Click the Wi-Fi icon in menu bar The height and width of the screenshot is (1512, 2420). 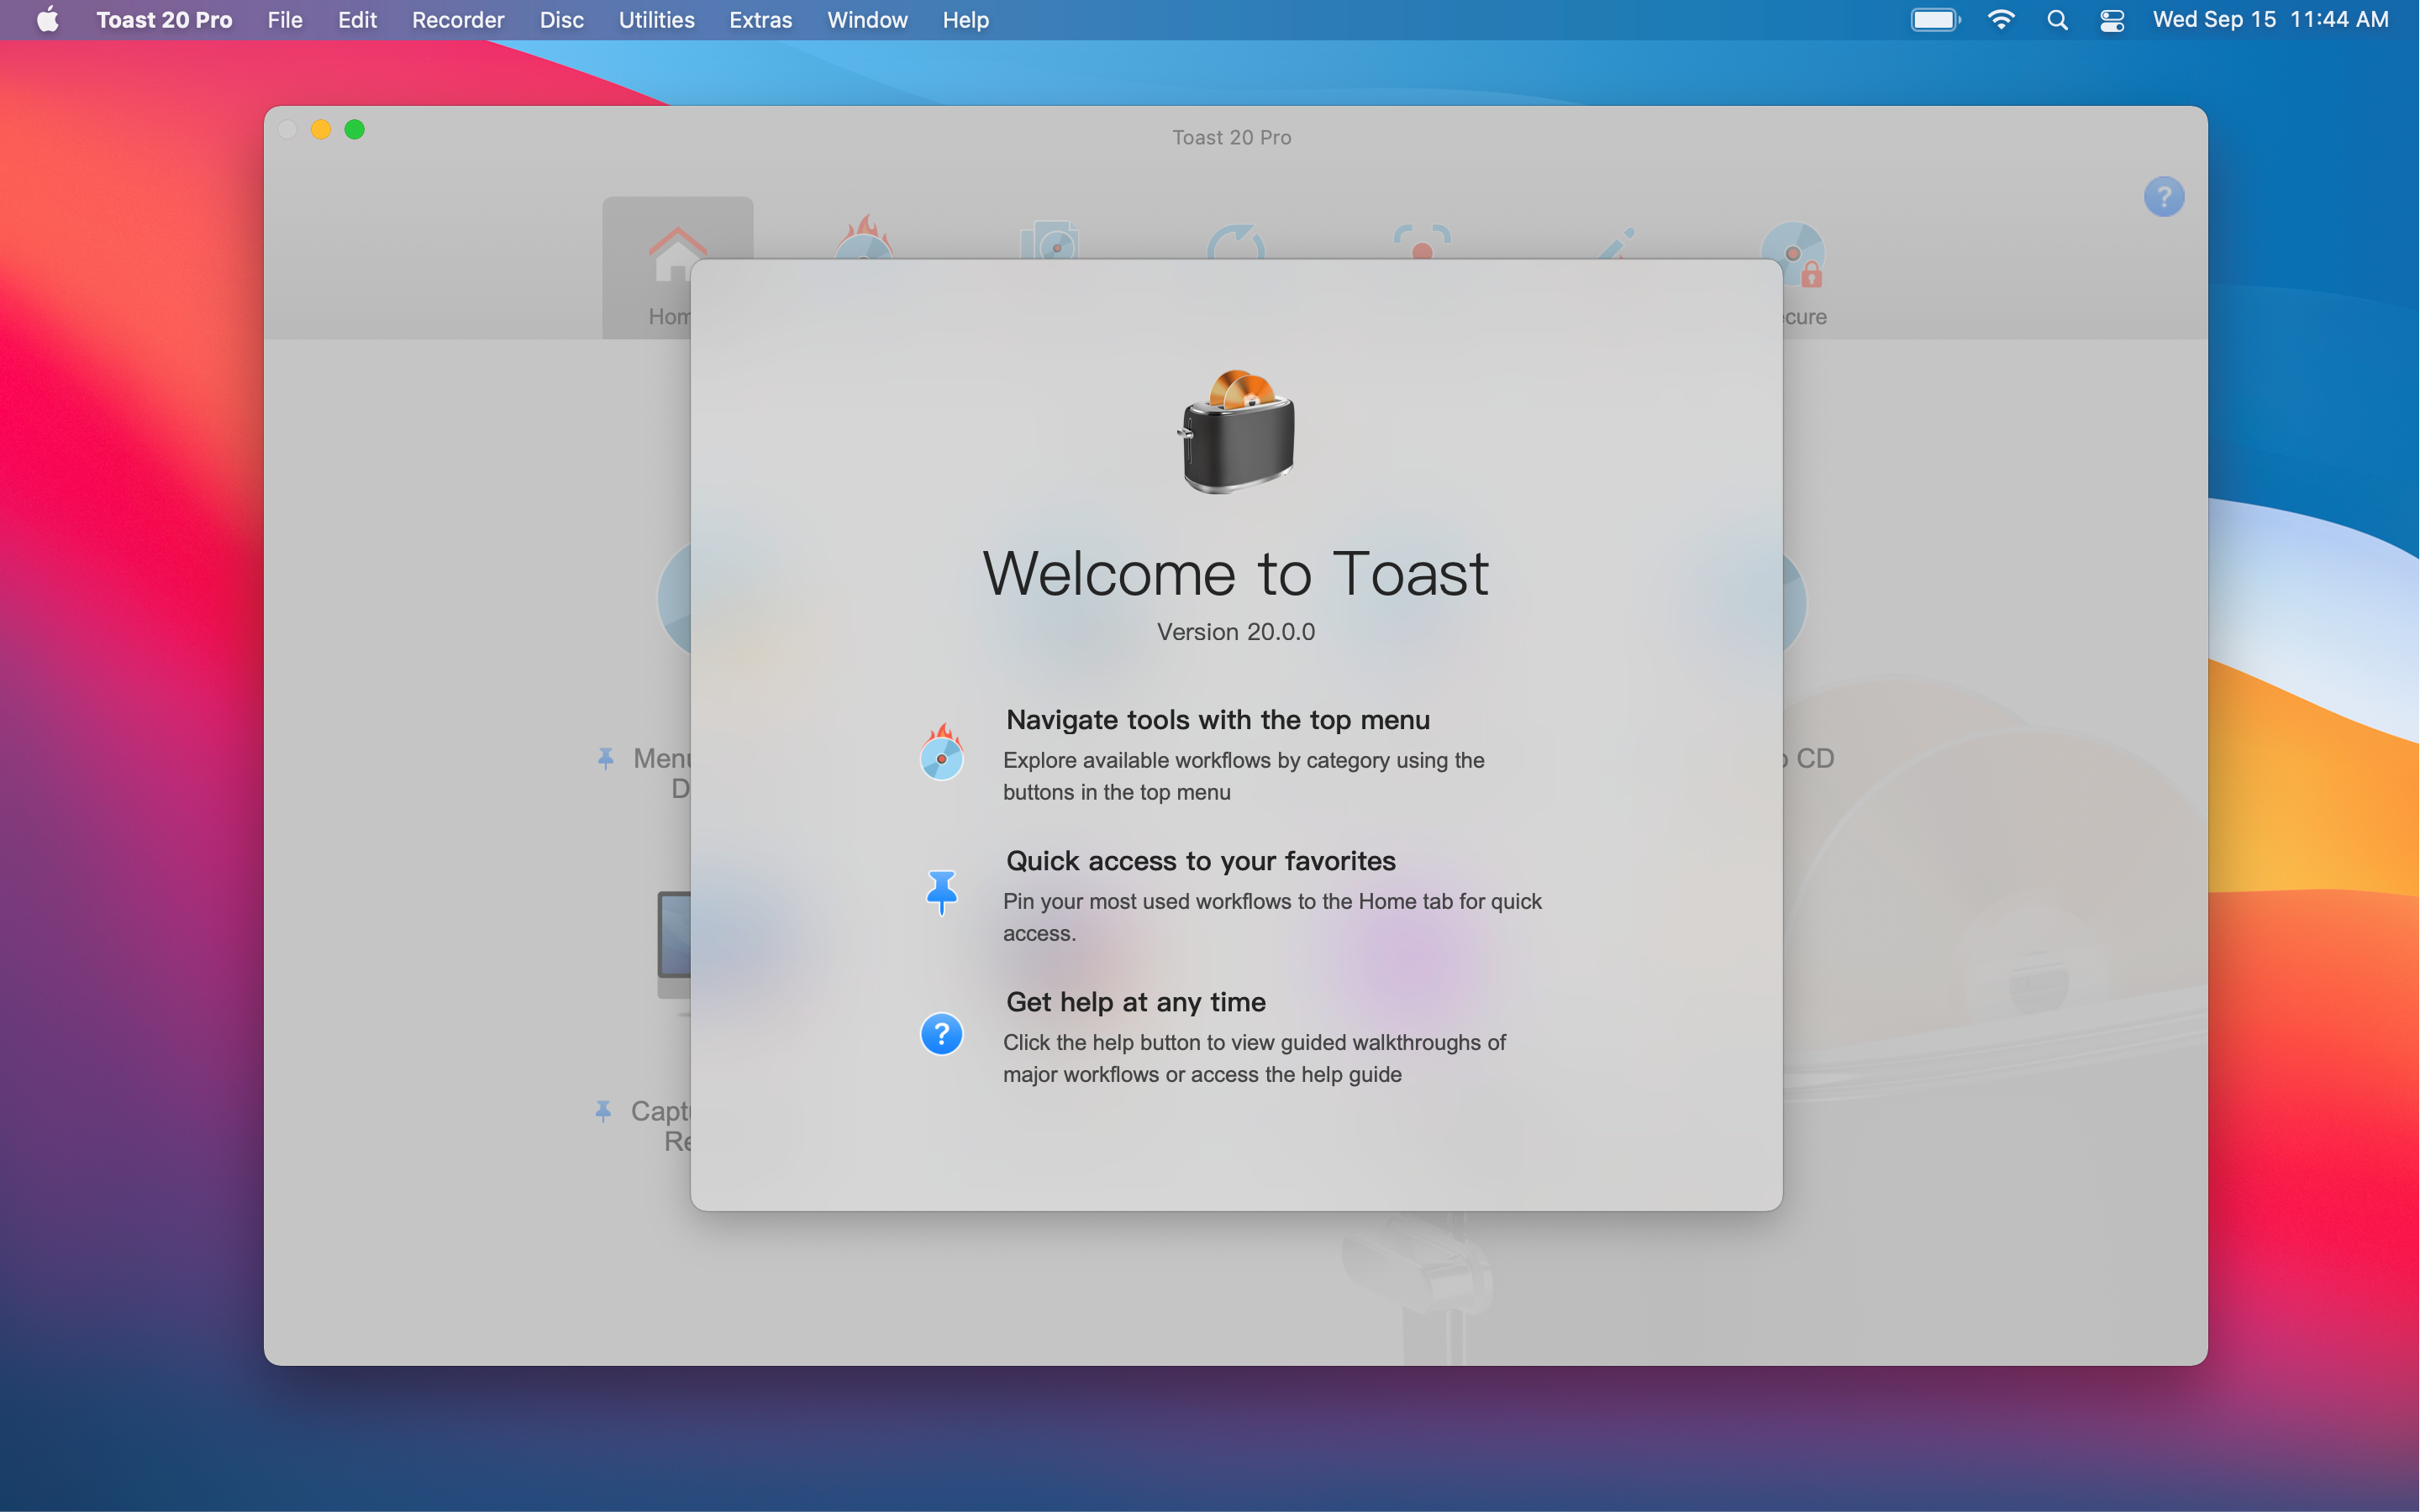click(2001, 20)
